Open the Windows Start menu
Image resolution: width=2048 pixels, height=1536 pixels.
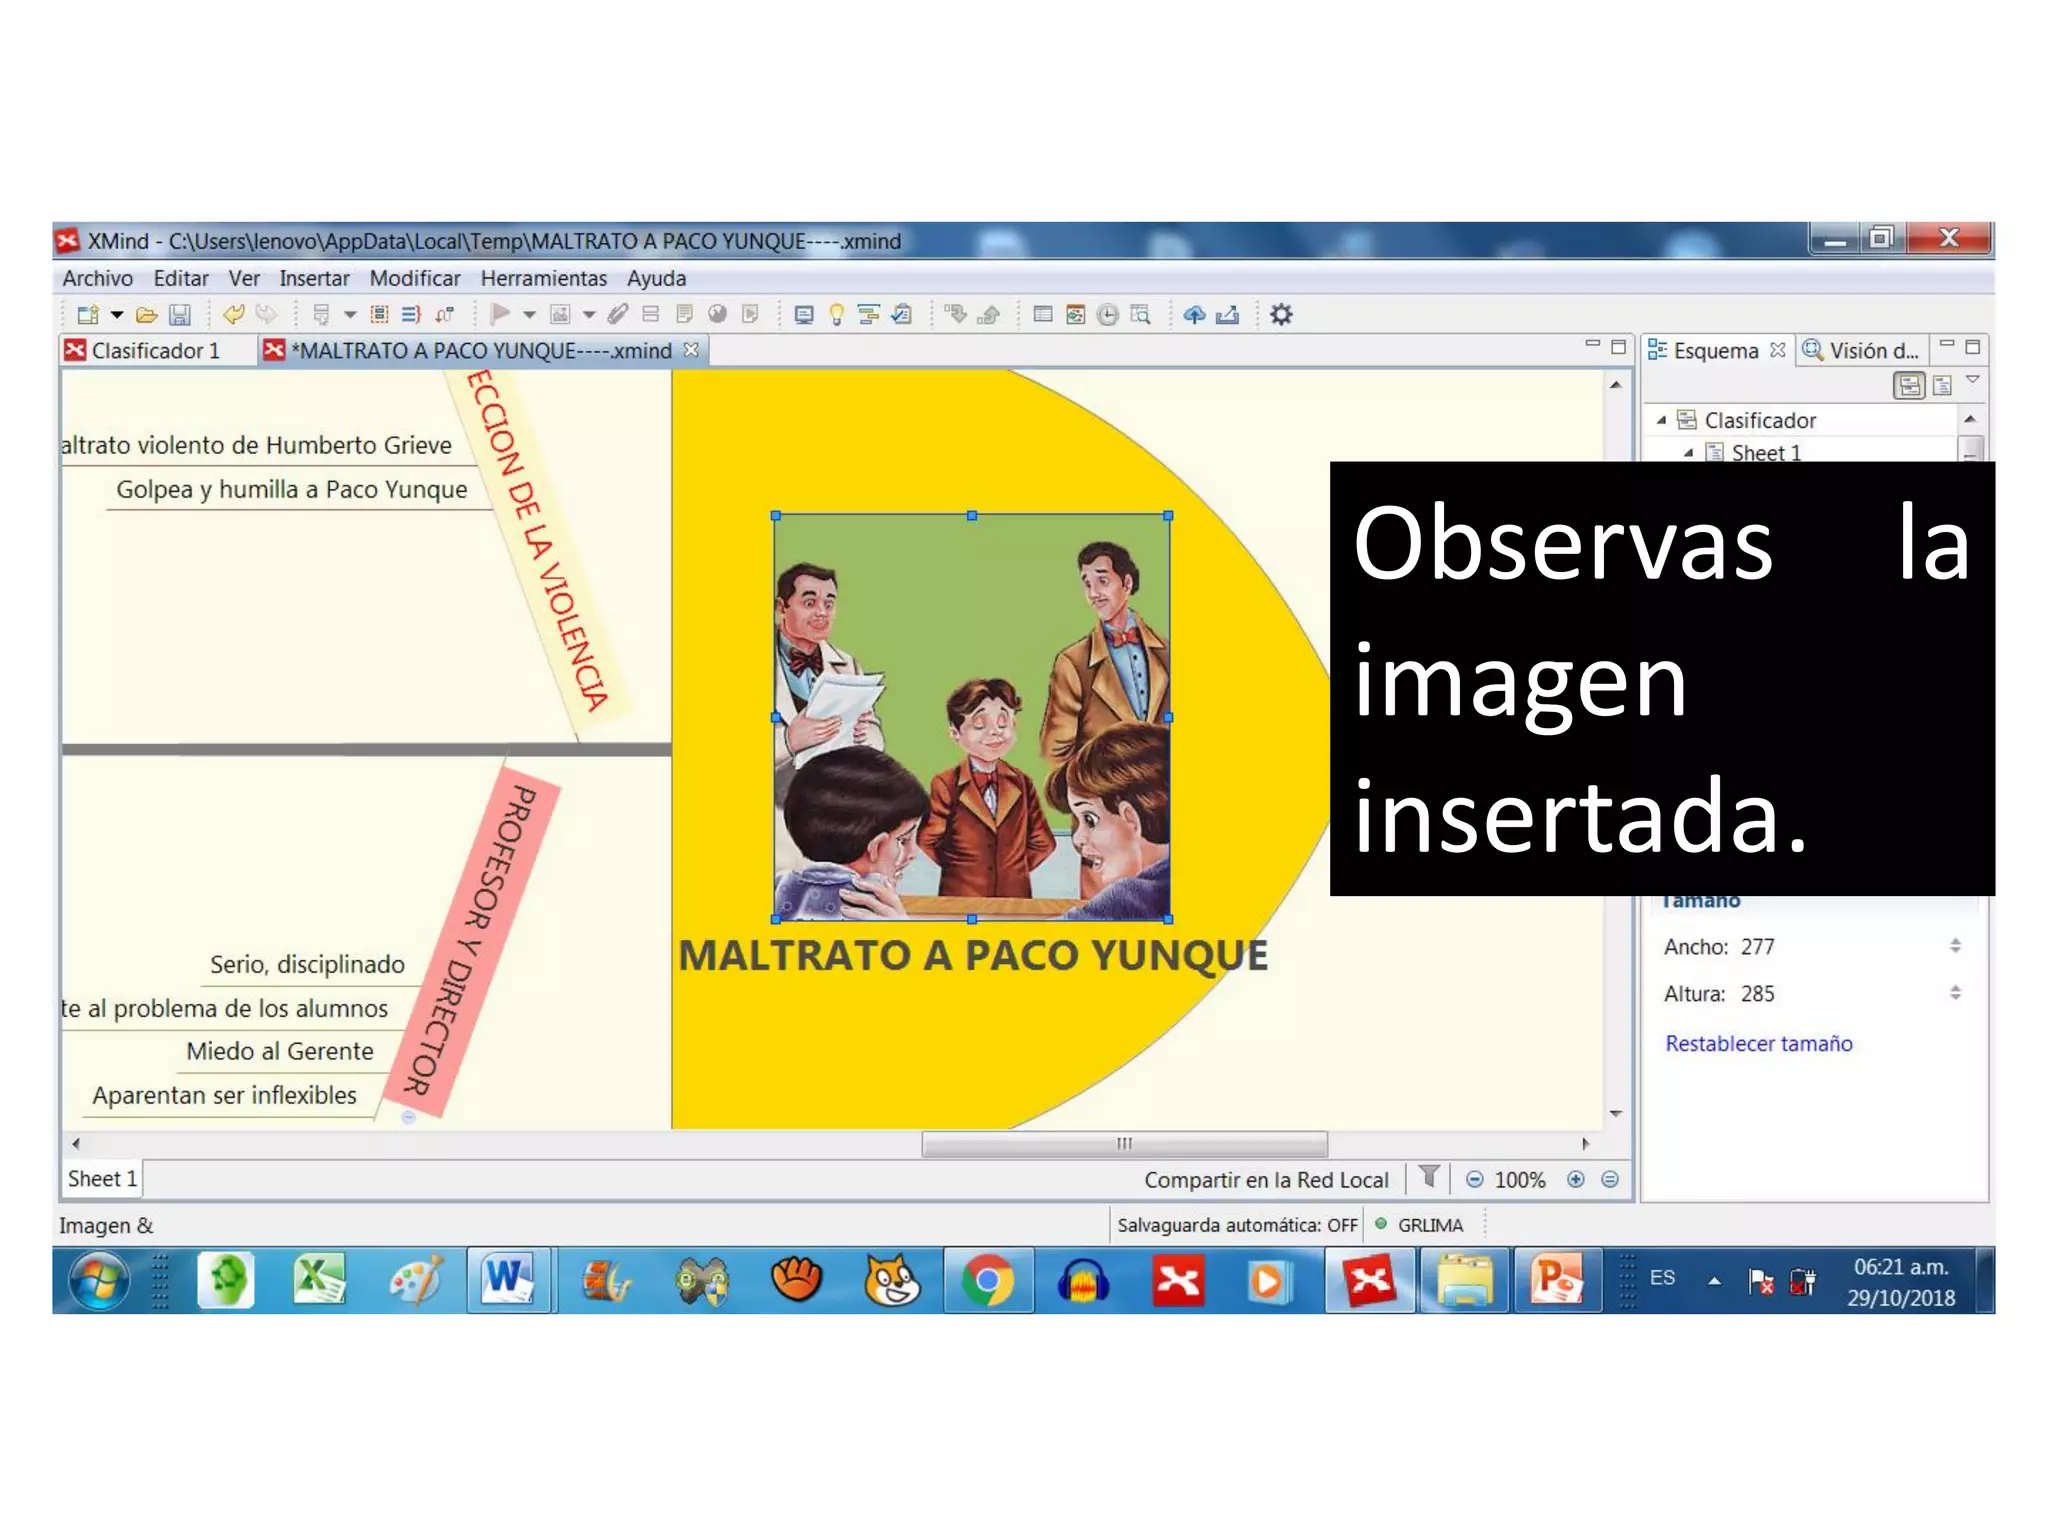point(99,1281)
